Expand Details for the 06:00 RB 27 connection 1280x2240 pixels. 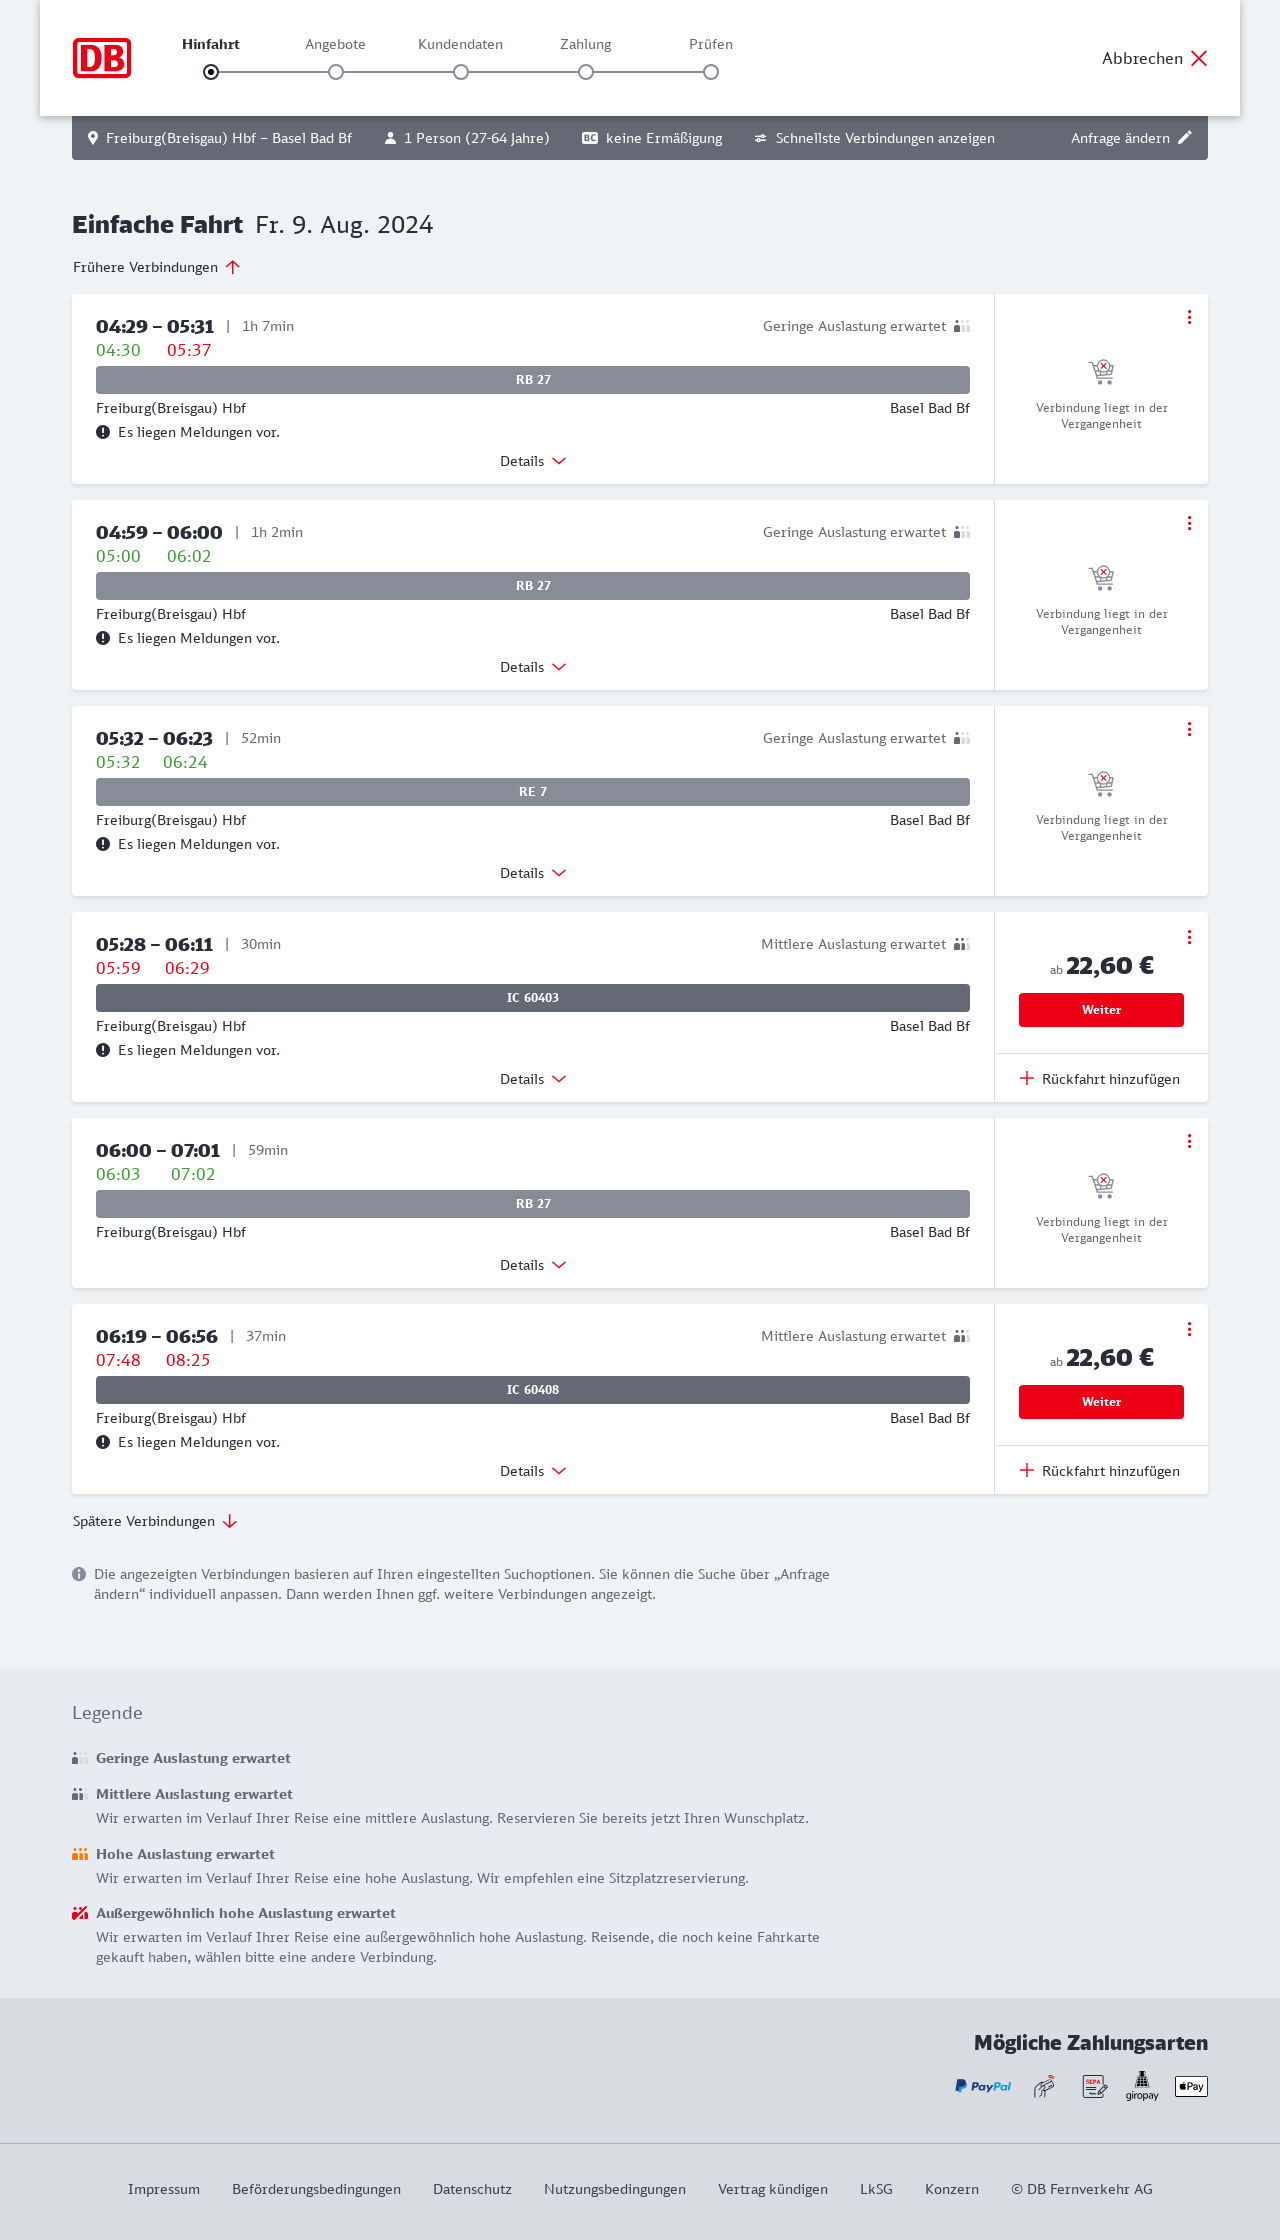(533, 1265)
